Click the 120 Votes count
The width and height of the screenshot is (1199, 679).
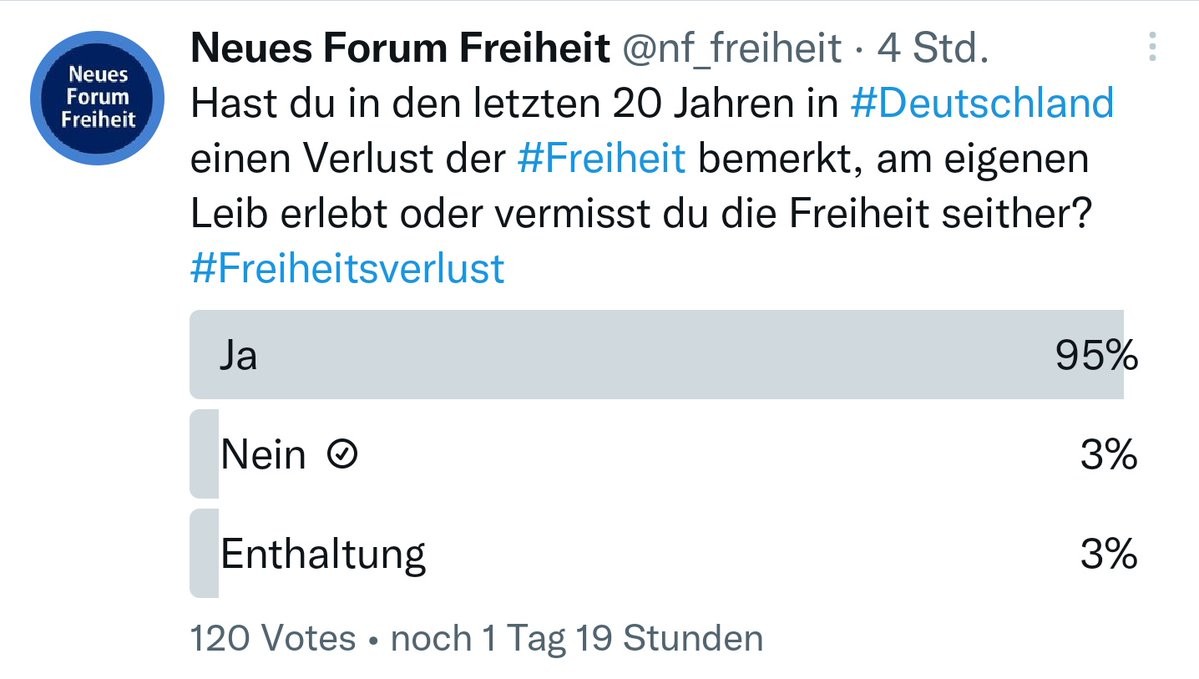pos(272,638)
